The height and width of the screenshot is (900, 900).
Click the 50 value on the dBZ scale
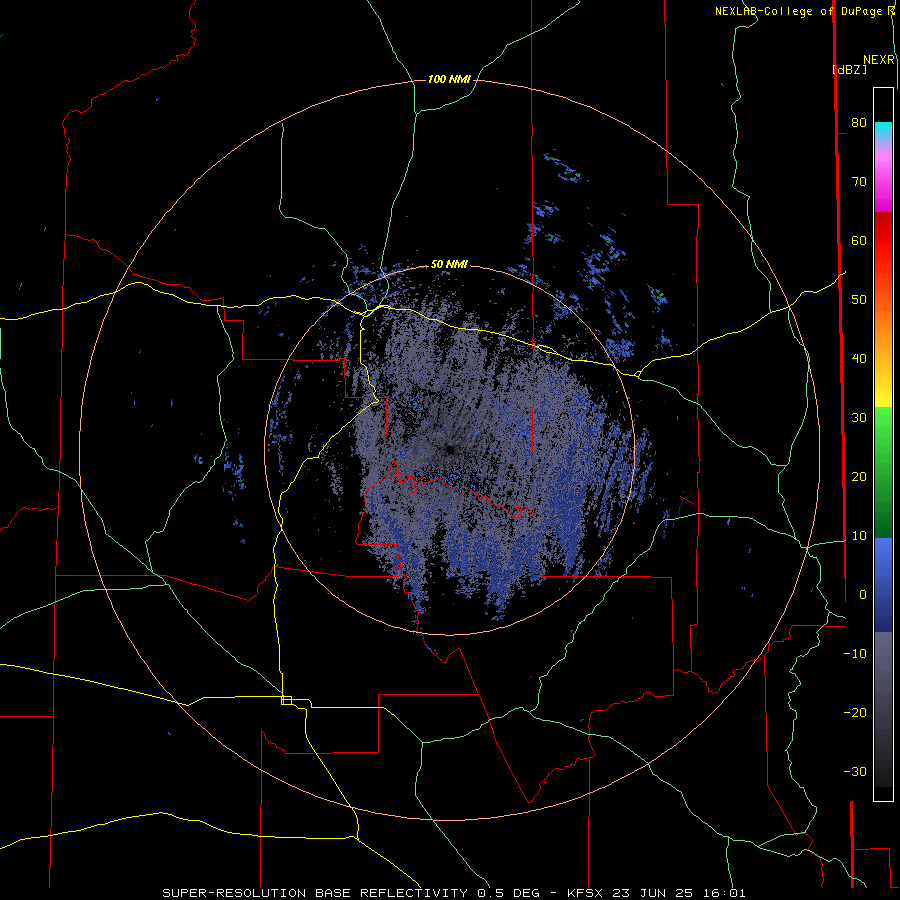pyautogui.click(x=859, y=300)
